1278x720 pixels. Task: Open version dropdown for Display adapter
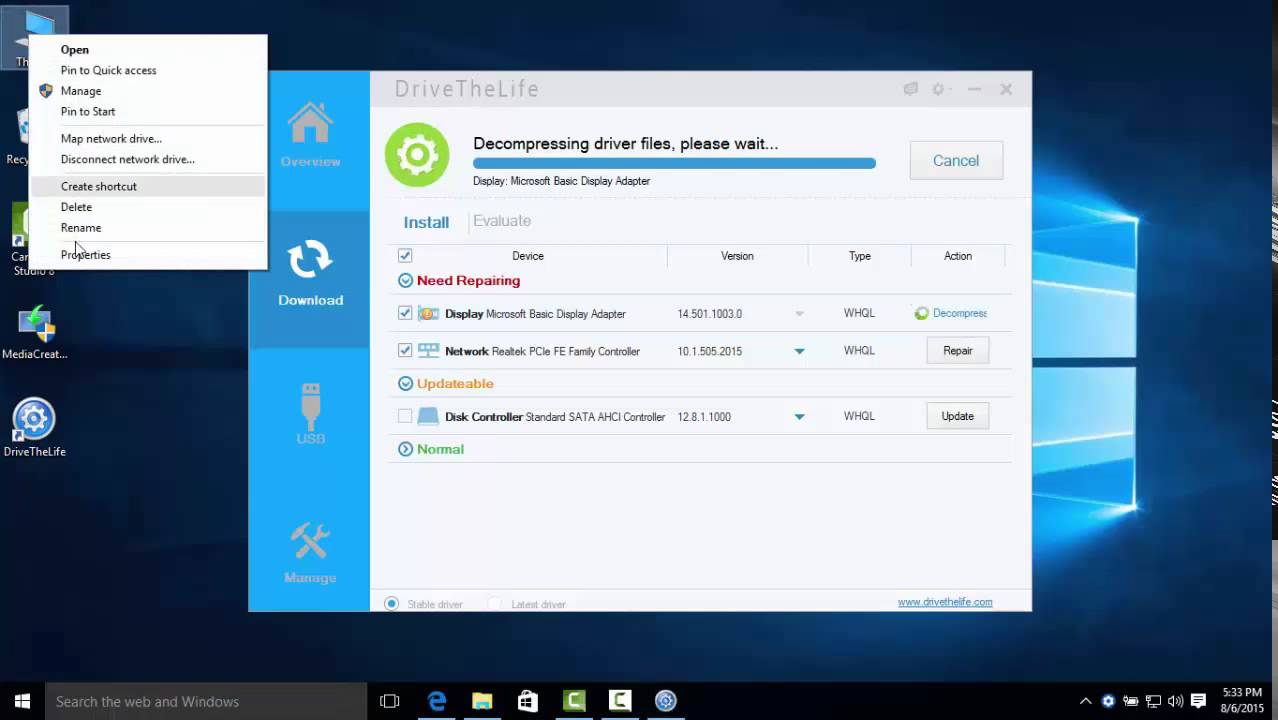tap(799, 314)
